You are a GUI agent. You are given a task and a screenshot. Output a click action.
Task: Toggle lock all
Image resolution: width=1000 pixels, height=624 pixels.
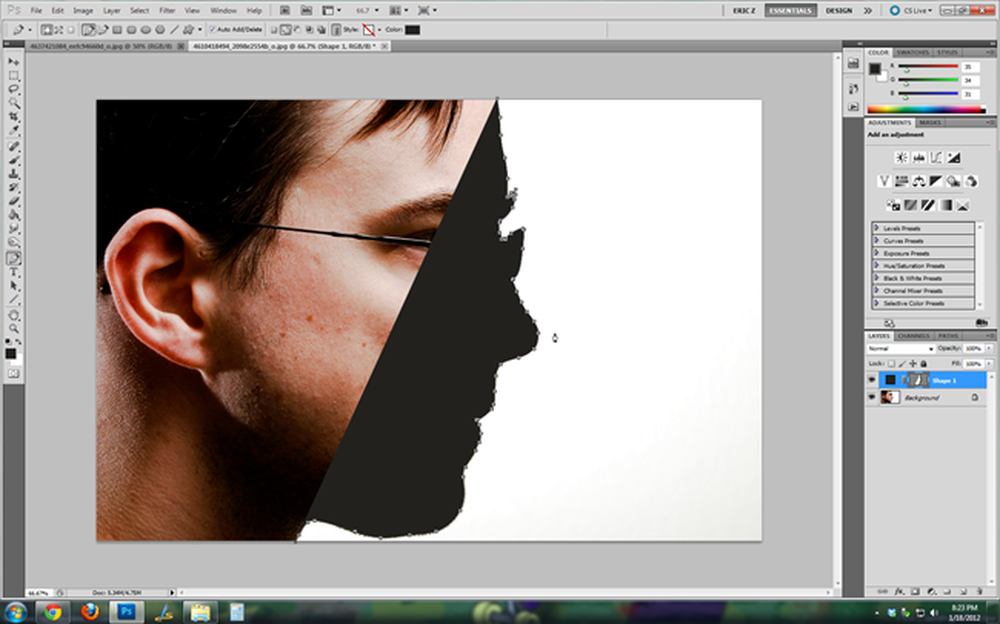[x=923, y=363]
